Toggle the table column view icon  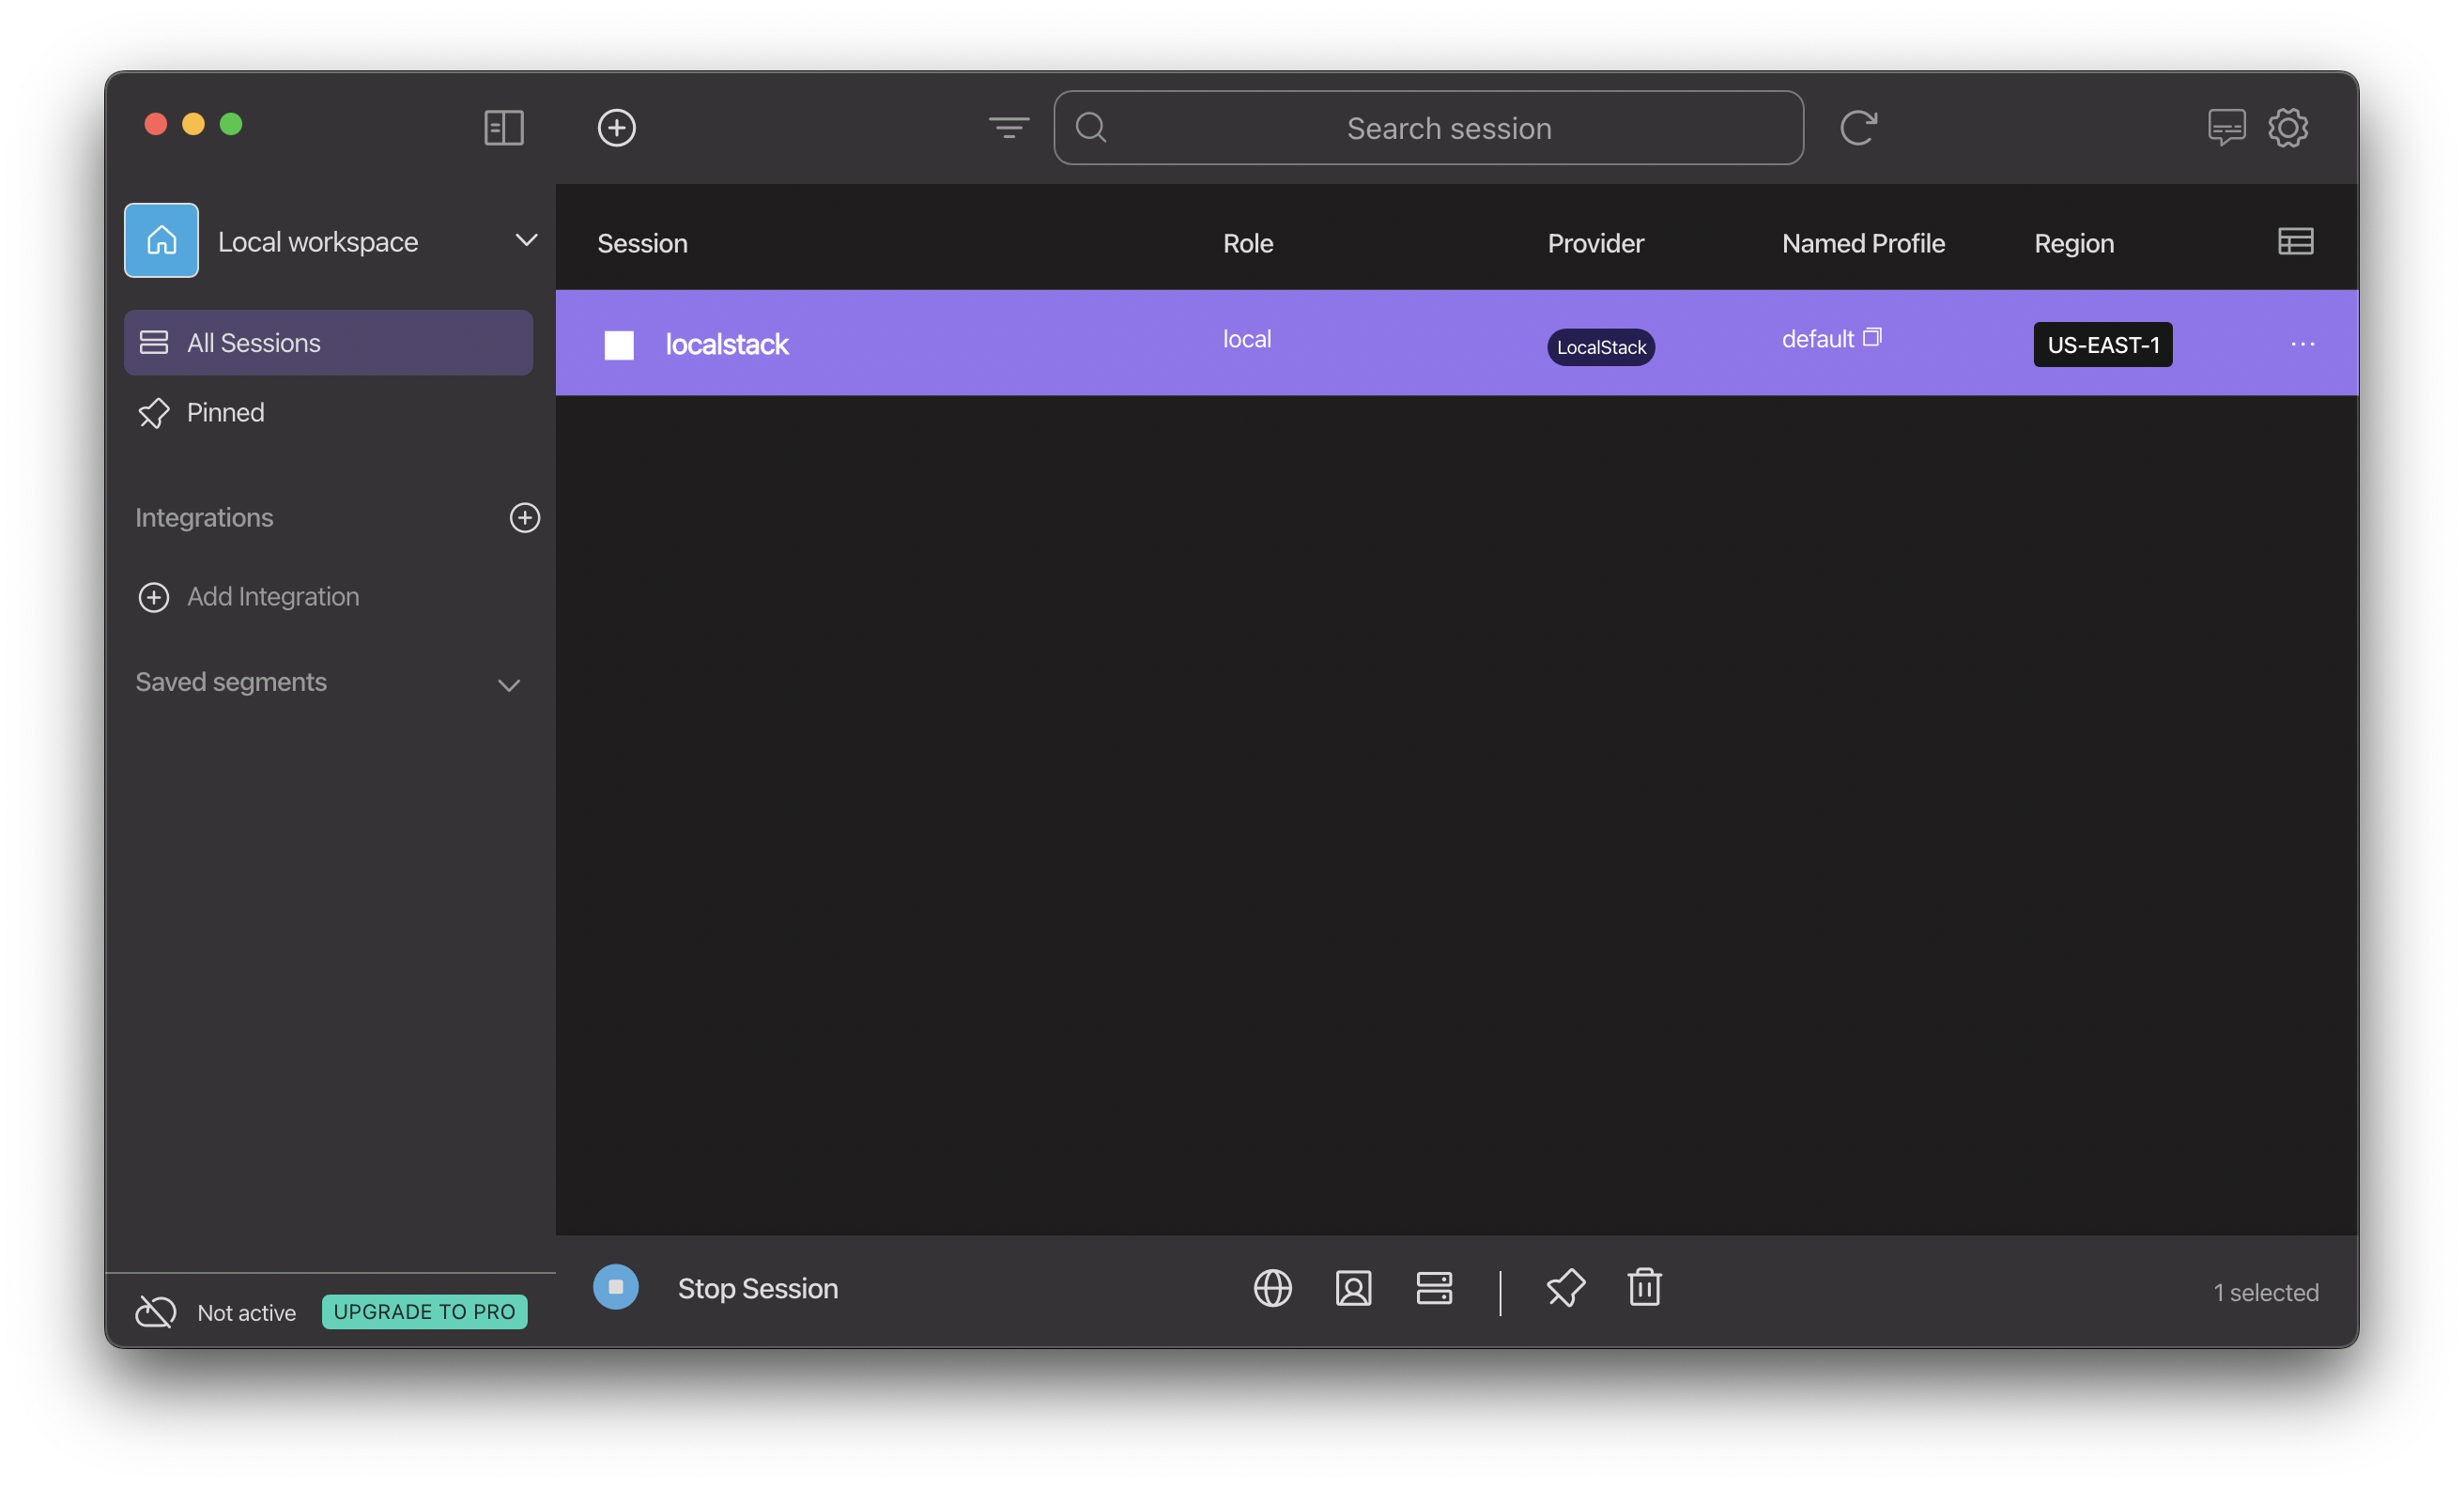(x=2295, y=242)
